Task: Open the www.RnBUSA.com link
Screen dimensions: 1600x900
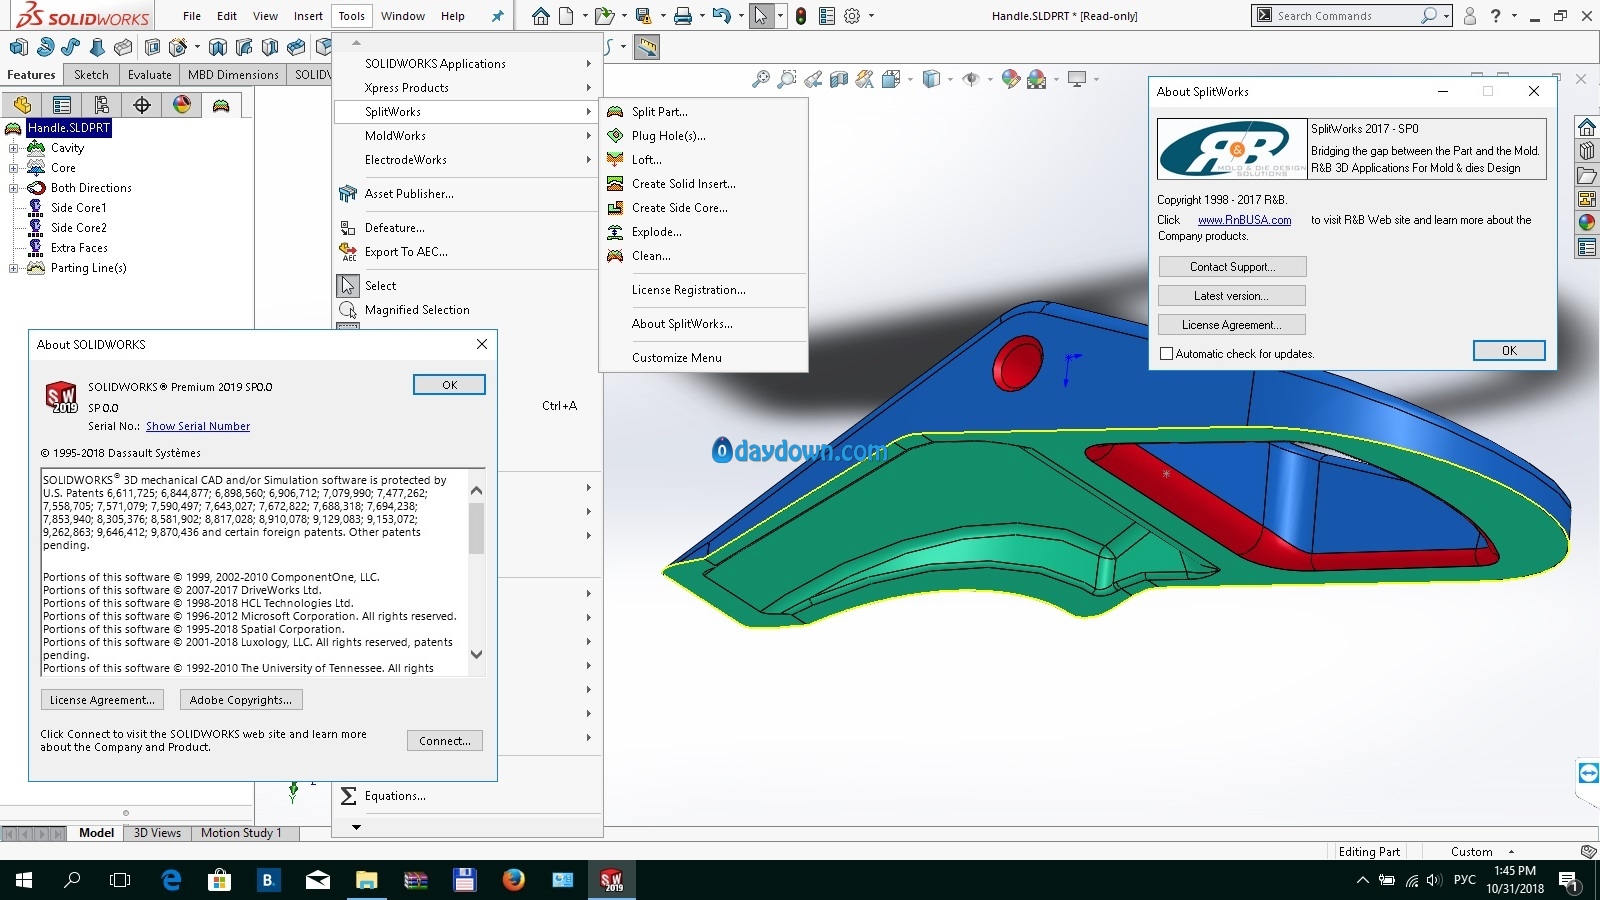Action: pos(1245,220)
